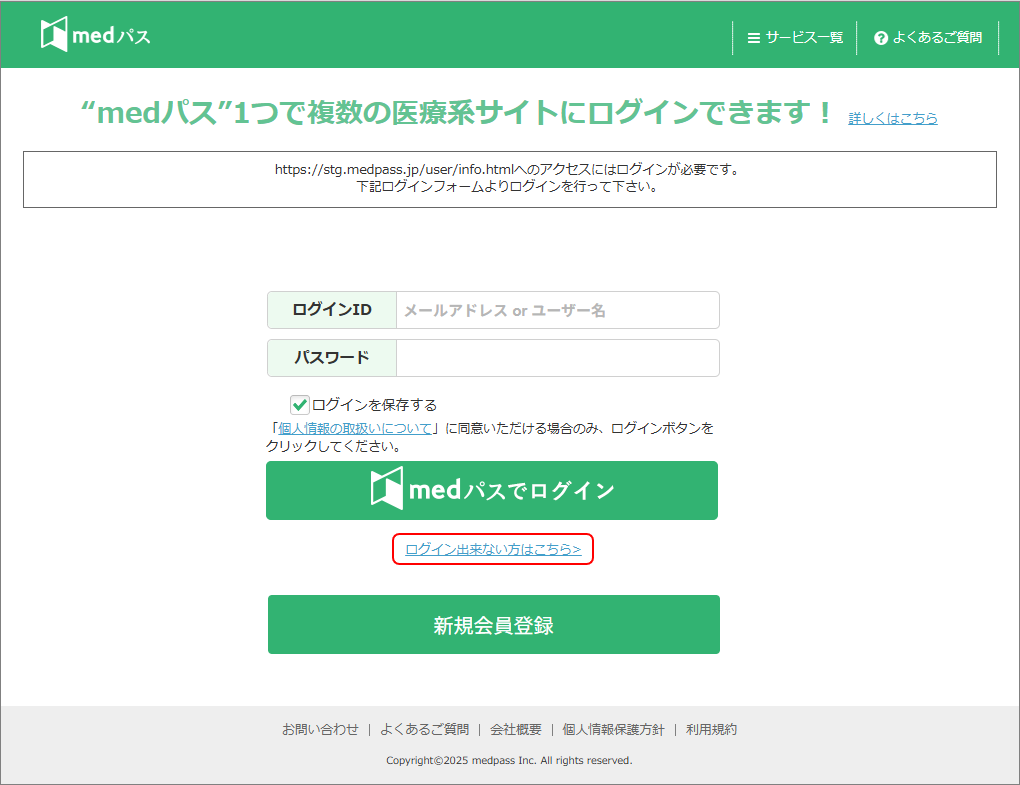Viewport: 1020px width, 785px height.
Task: Toggle the ログインを保存する checkbox
Action: pos(299,405)
